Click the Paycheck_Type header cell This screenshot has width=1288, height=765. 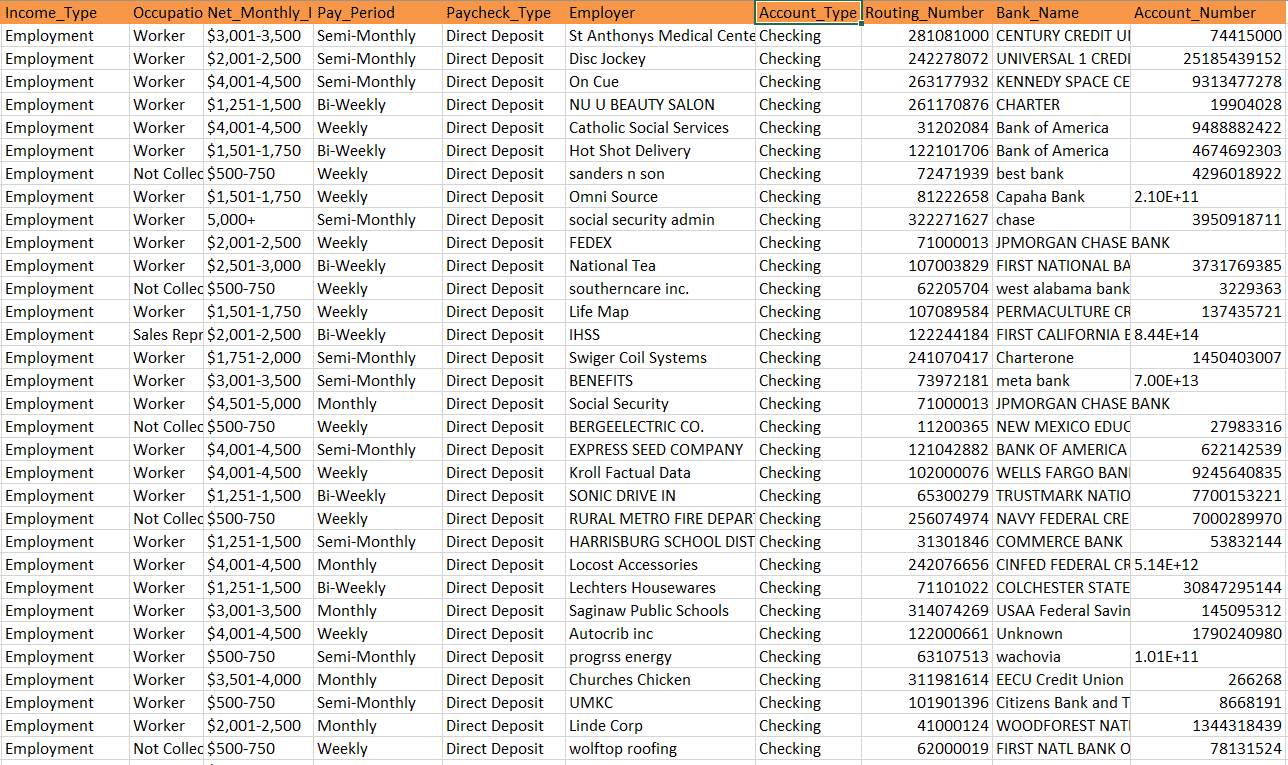(x=503, y=13)
